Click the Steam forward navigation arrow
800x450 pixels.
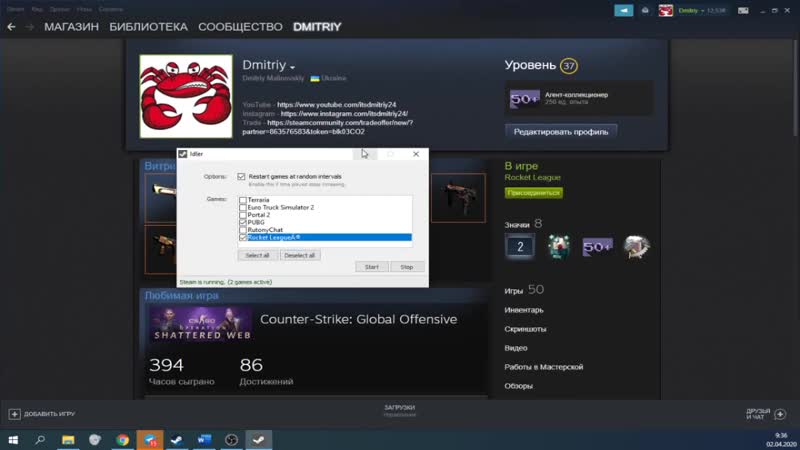(x=30, y=27)
